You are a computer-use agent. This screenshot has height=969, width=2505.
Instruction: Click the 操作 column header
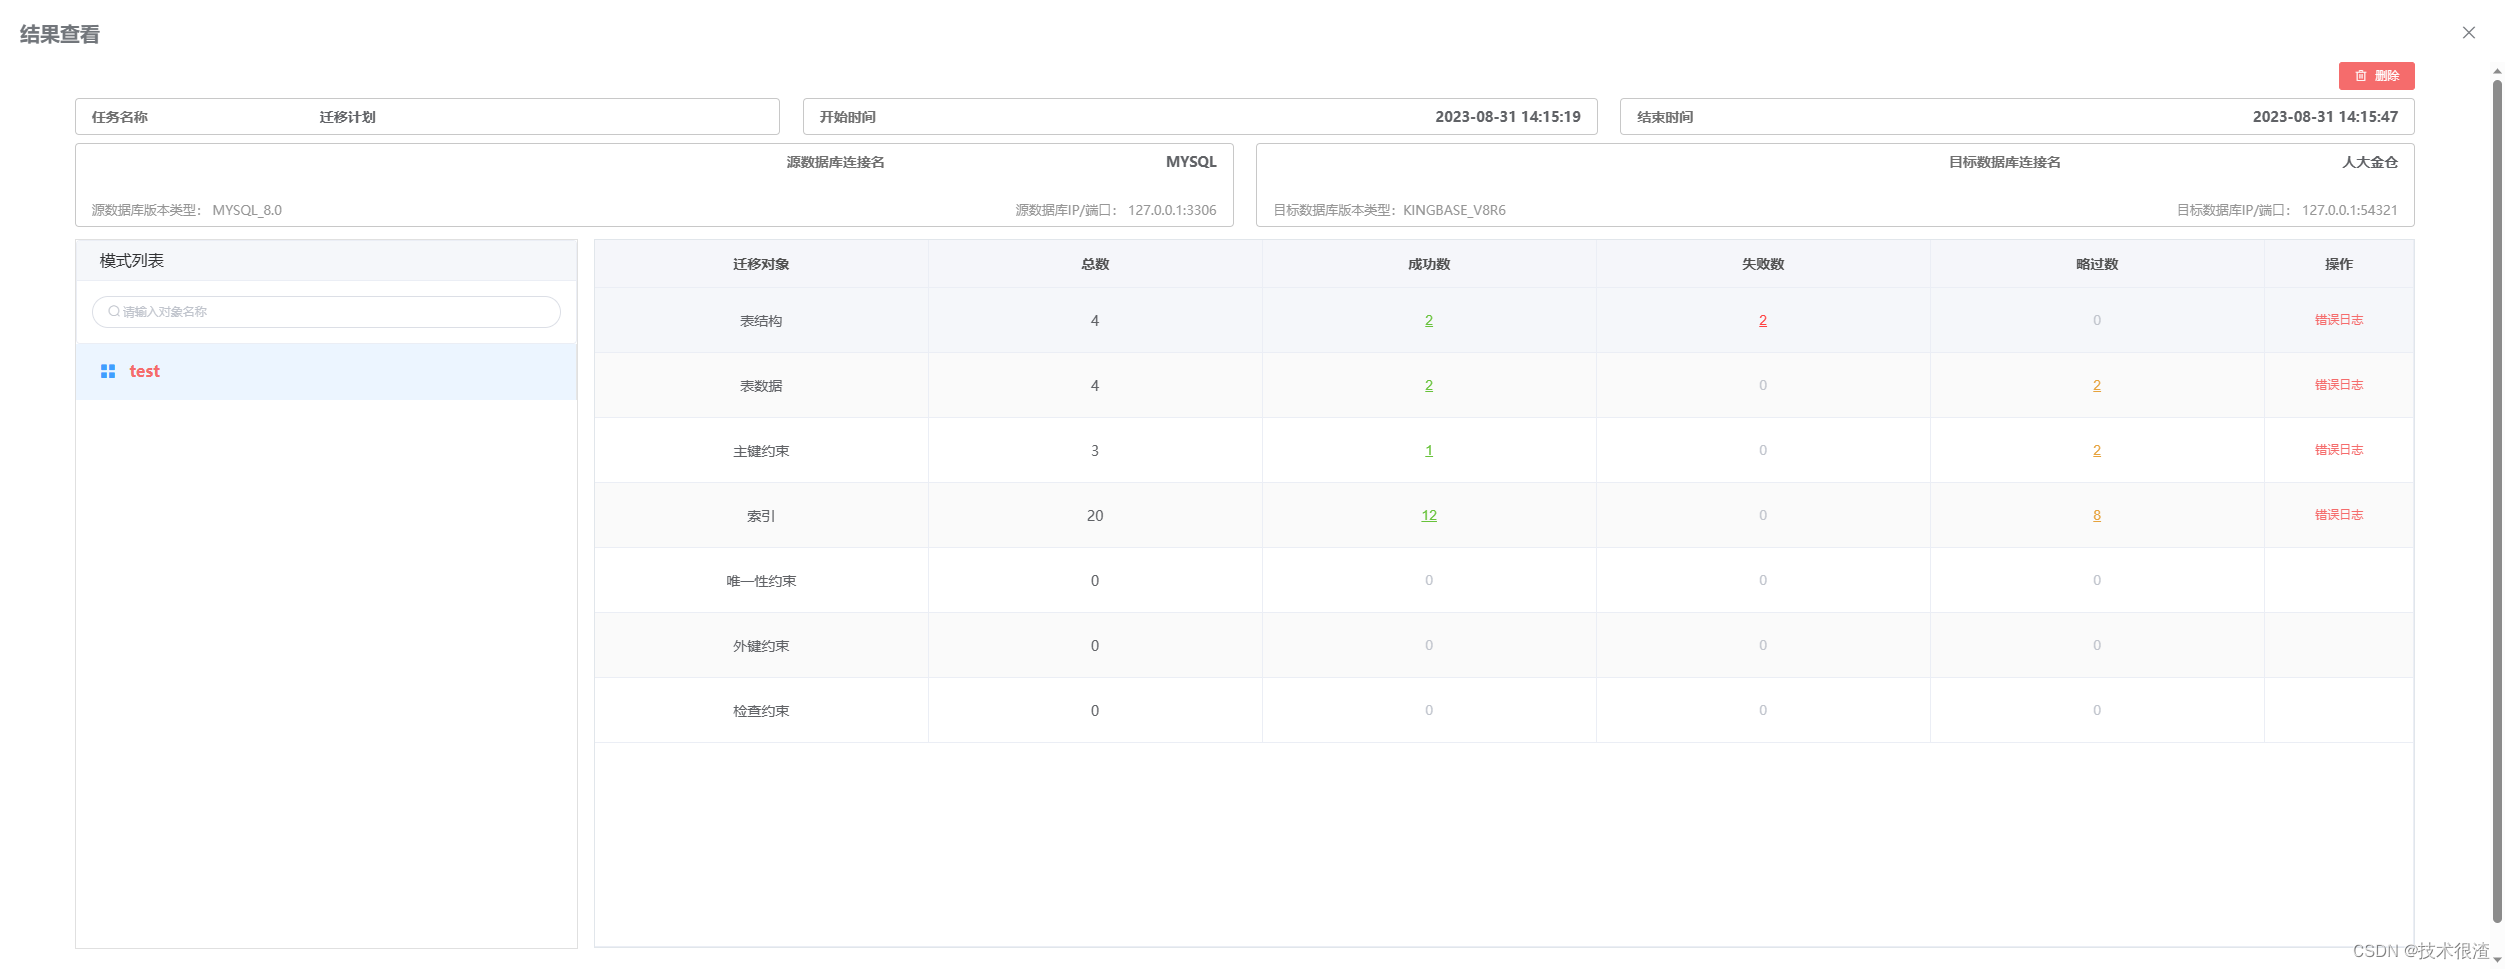tap(2338, 264)
